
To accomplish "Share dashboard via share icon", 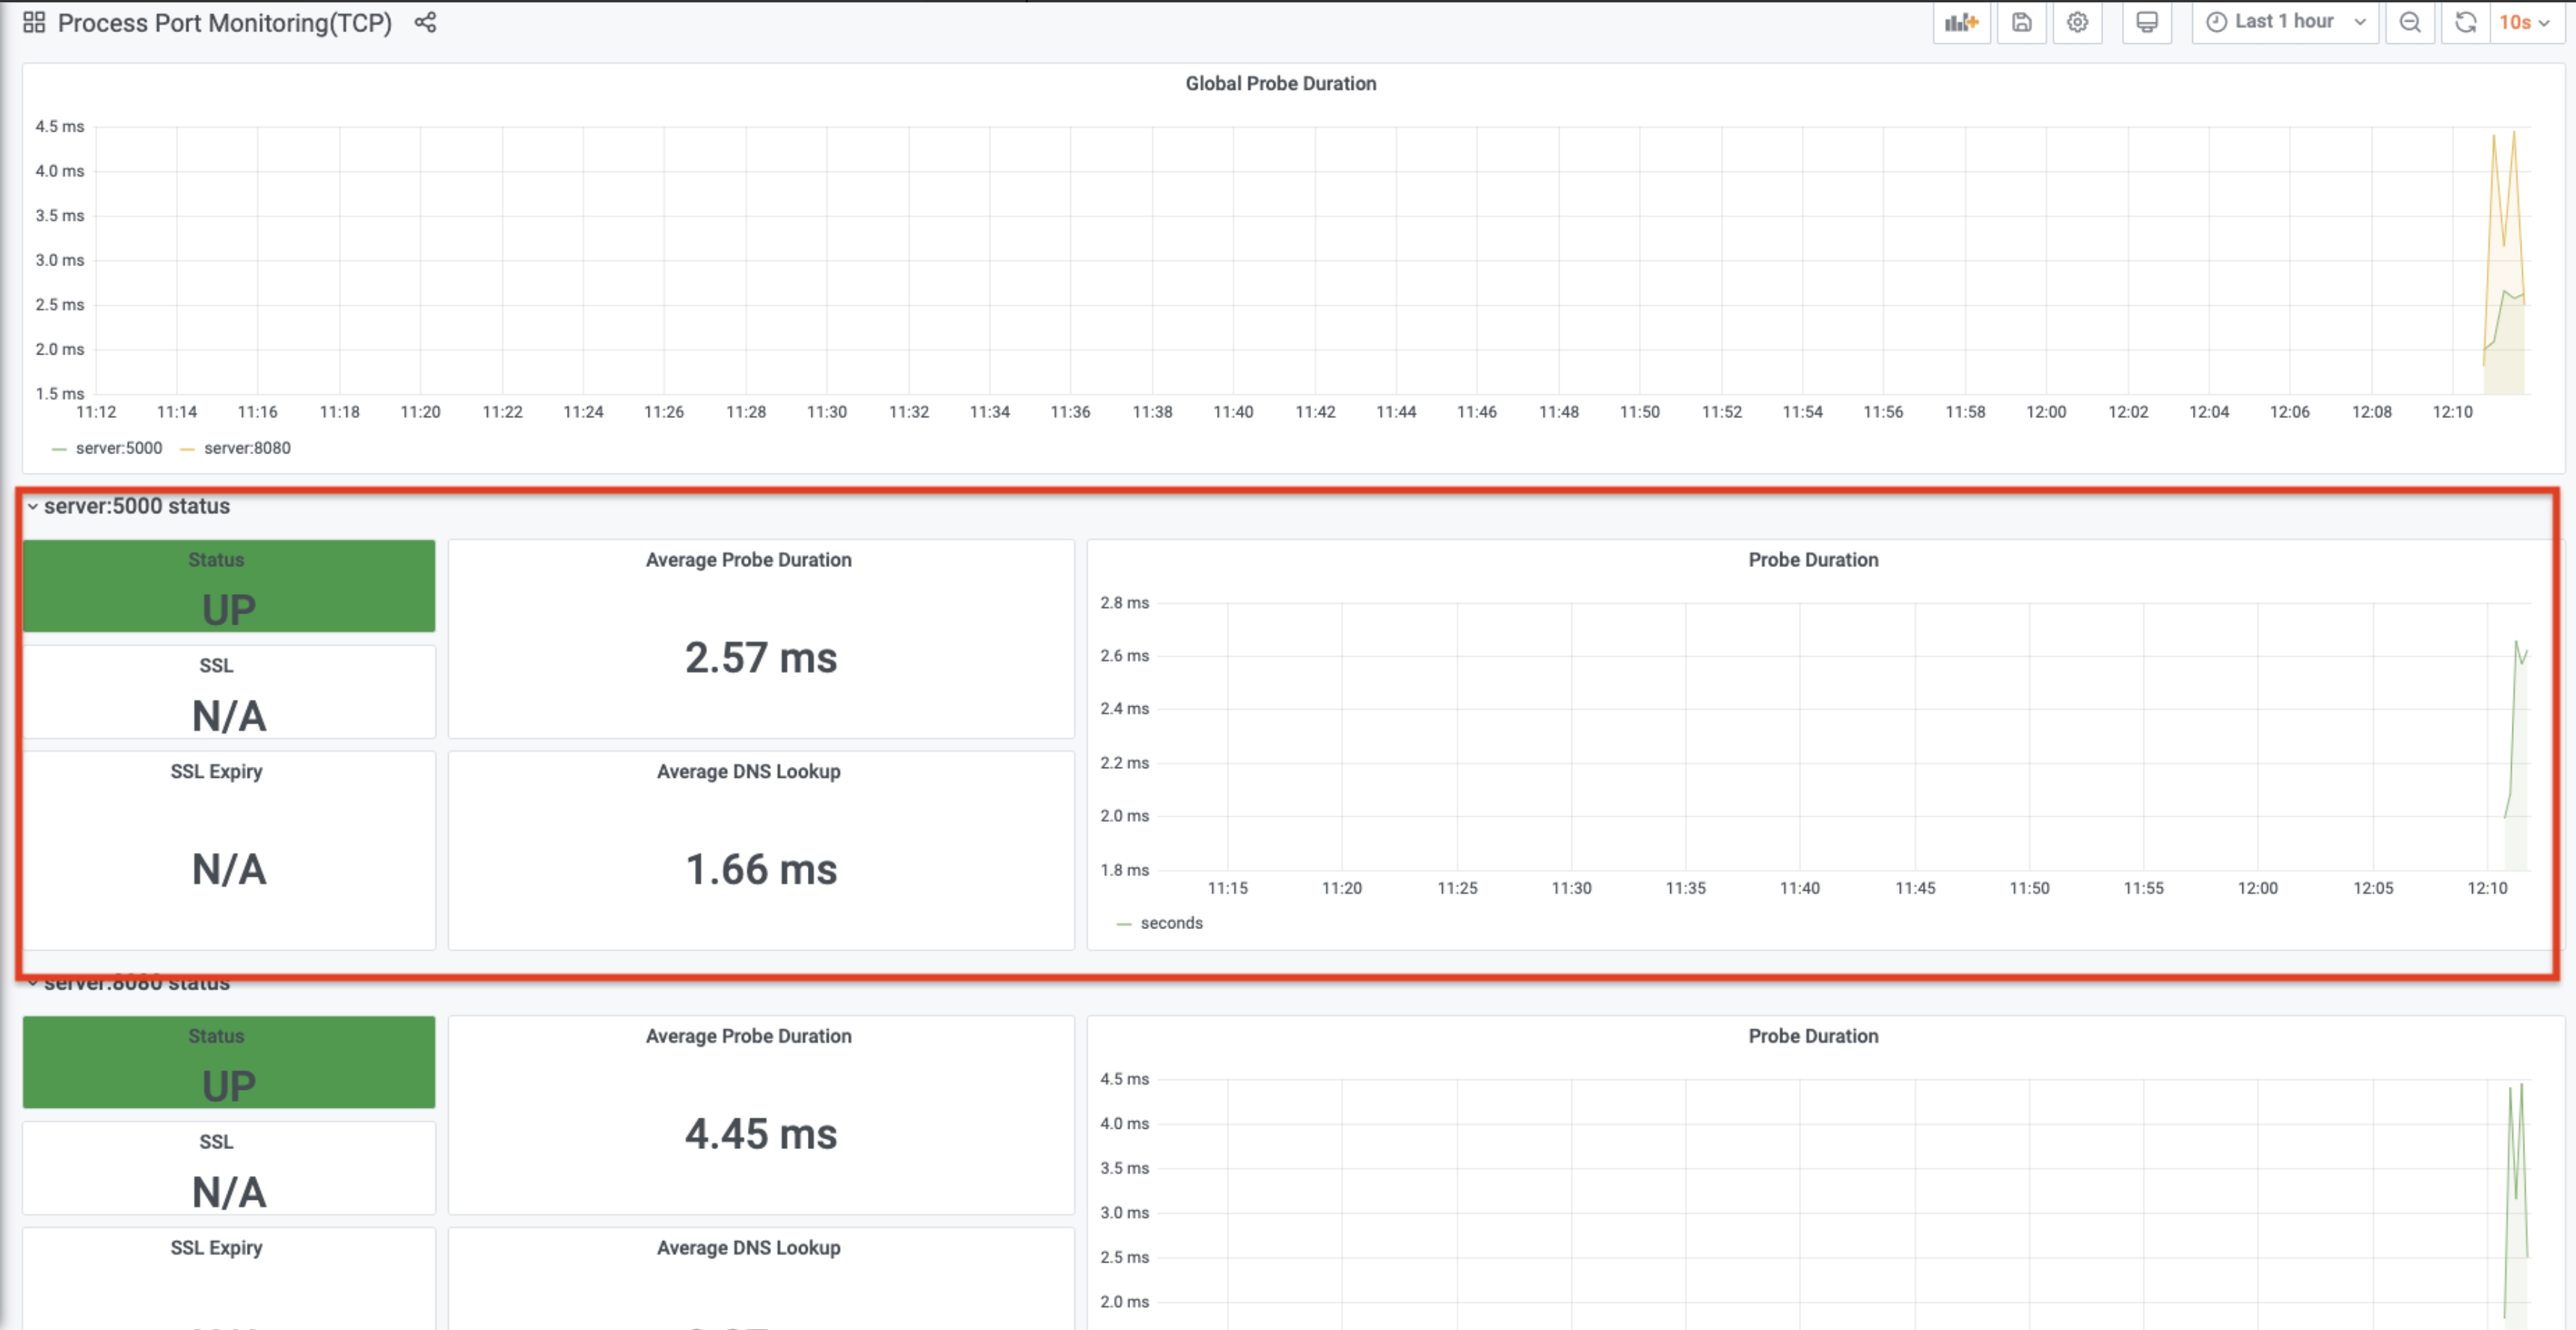I will (x=425, y=22).
